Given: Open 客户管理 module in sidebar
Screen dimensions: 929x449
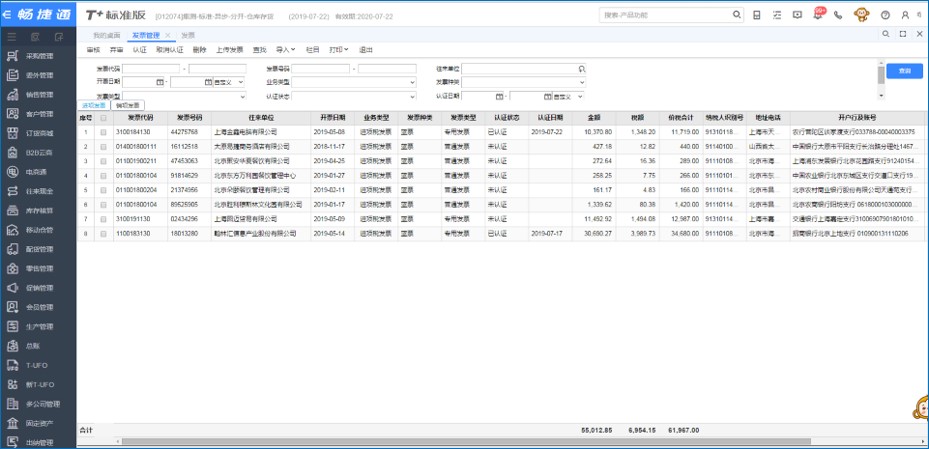Looking at the screenshot, I should click(39, 114).
